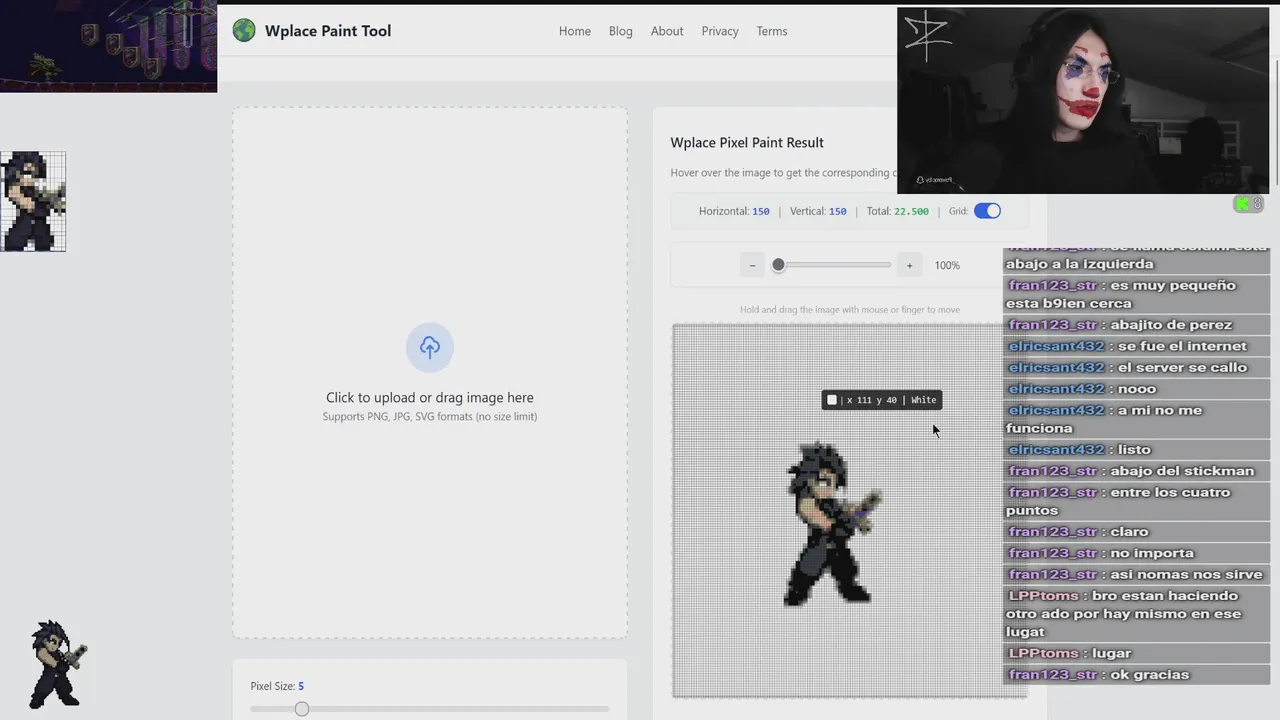Viewport: 1280px width, 720px height.
Task: Click the Horizontal value 150
Action: pos(761,211)
